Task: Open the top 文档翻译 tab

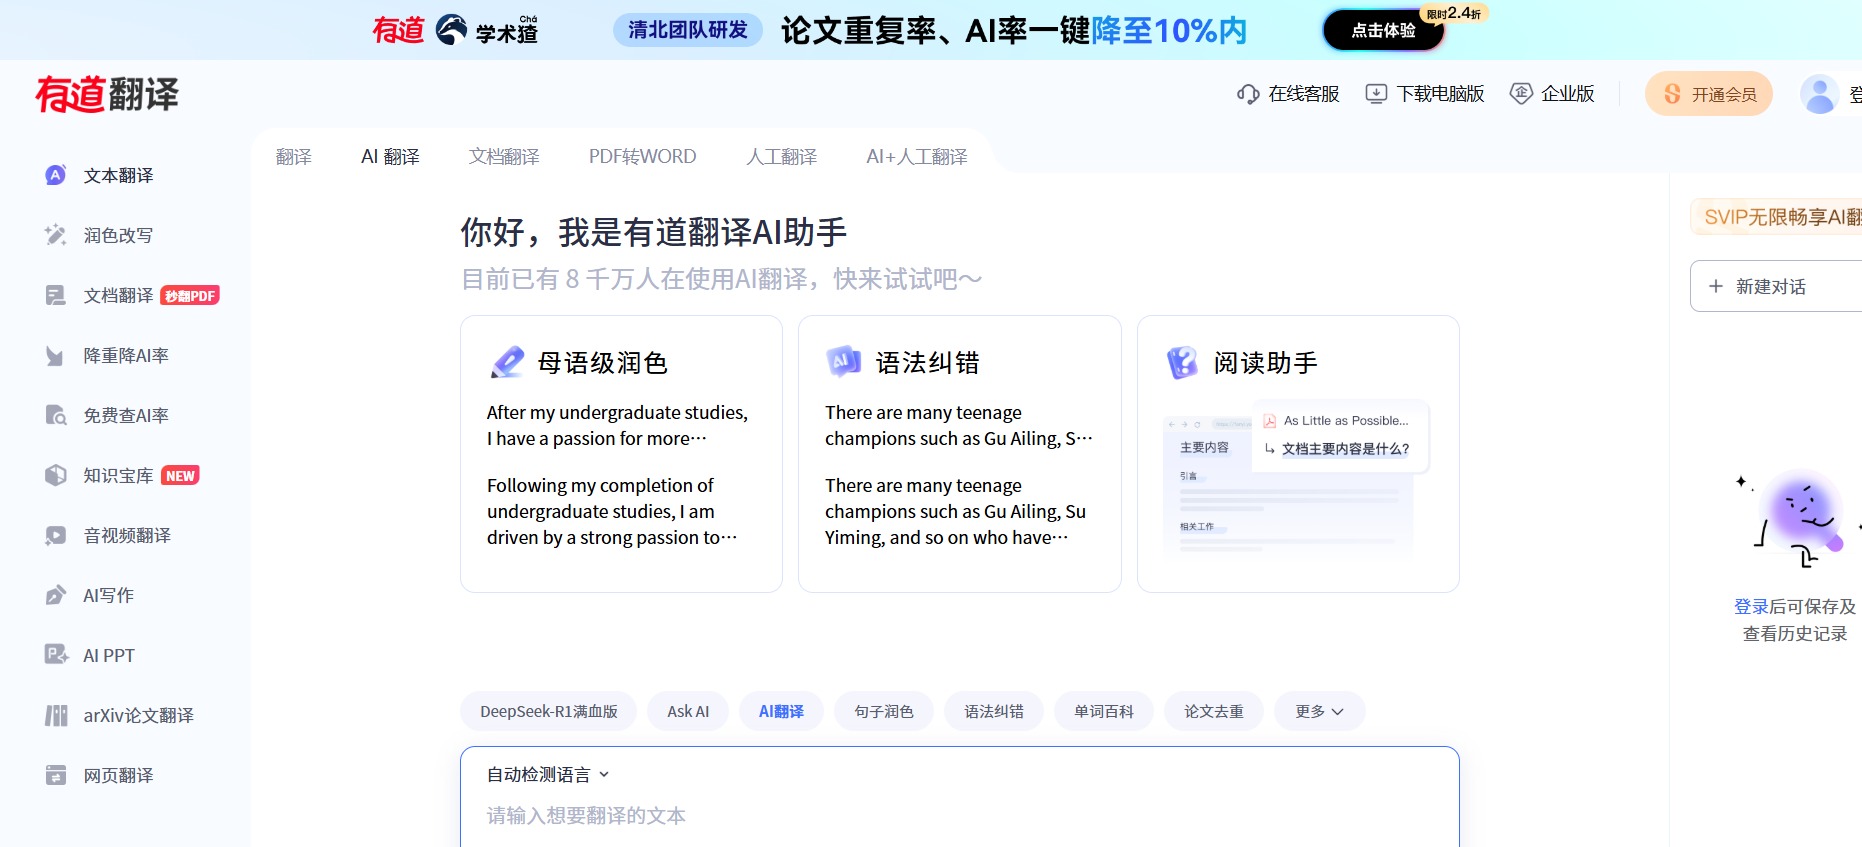Action: tap(504, 157)
